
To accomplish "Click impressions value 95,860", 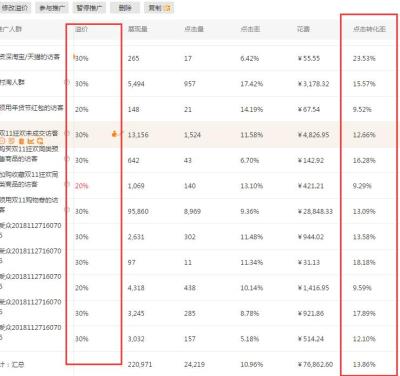I will tap(138, 211).
